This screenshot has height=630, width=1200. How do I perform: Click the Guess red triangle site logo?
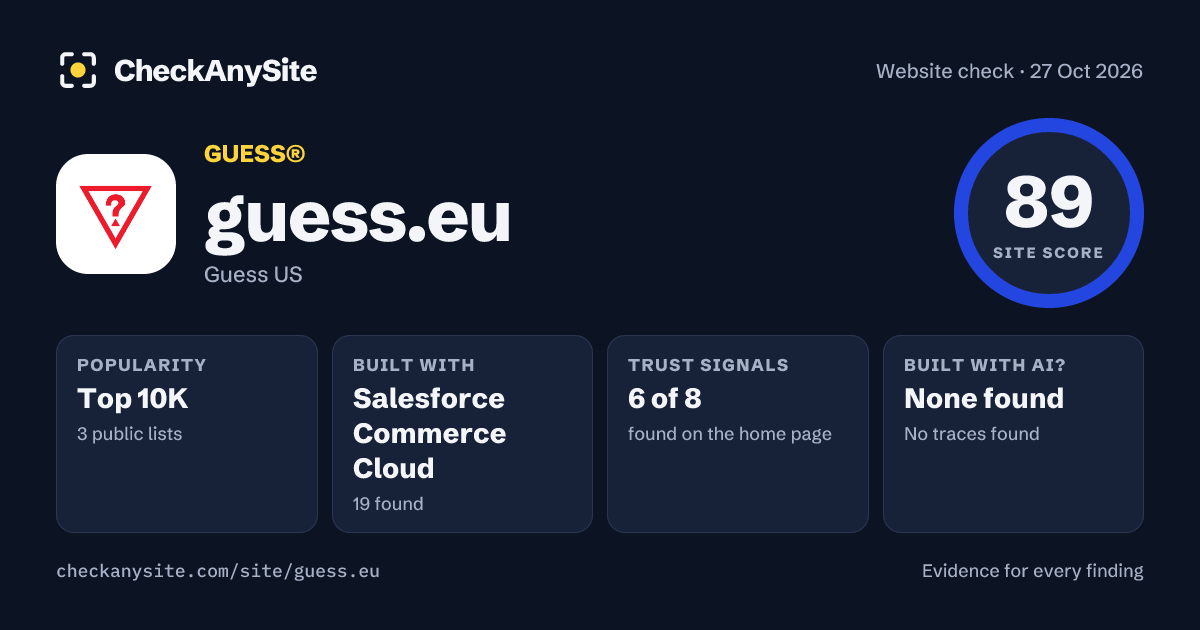click(x=116, y=214)
